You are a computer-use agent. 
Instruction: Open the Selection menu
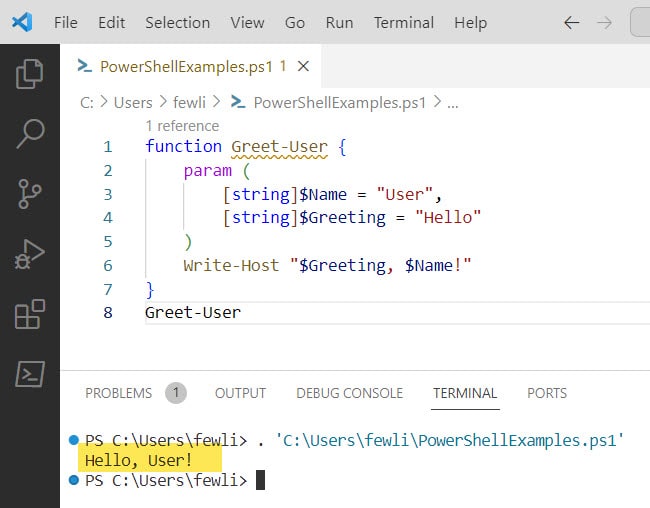177,23
